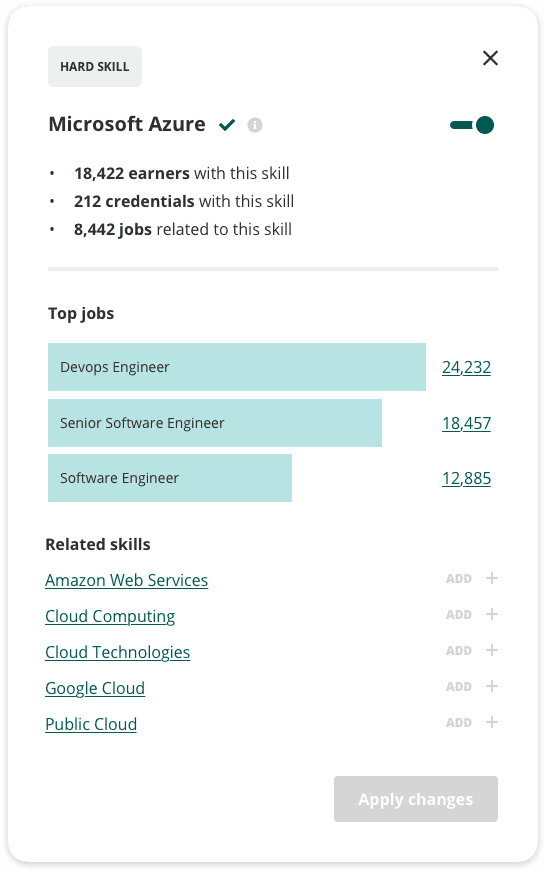Click the '212 credentials' text
Viewport: 546px width, 872px height.
(x=134, y=201)
